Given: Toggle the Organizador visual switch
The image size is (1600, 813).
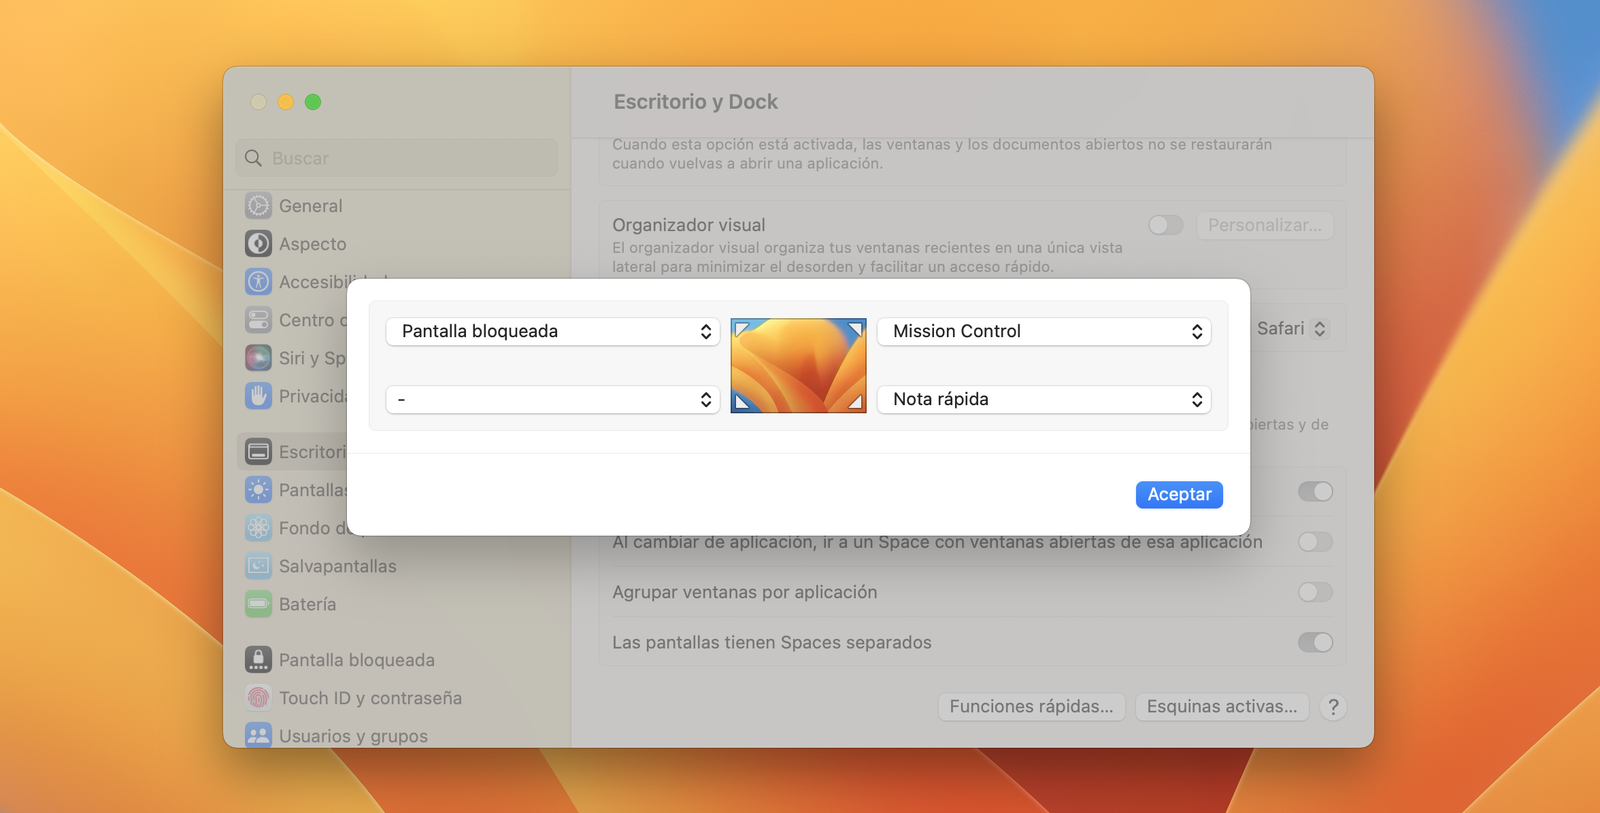Looking at the screenshot, I should 1165,225.
